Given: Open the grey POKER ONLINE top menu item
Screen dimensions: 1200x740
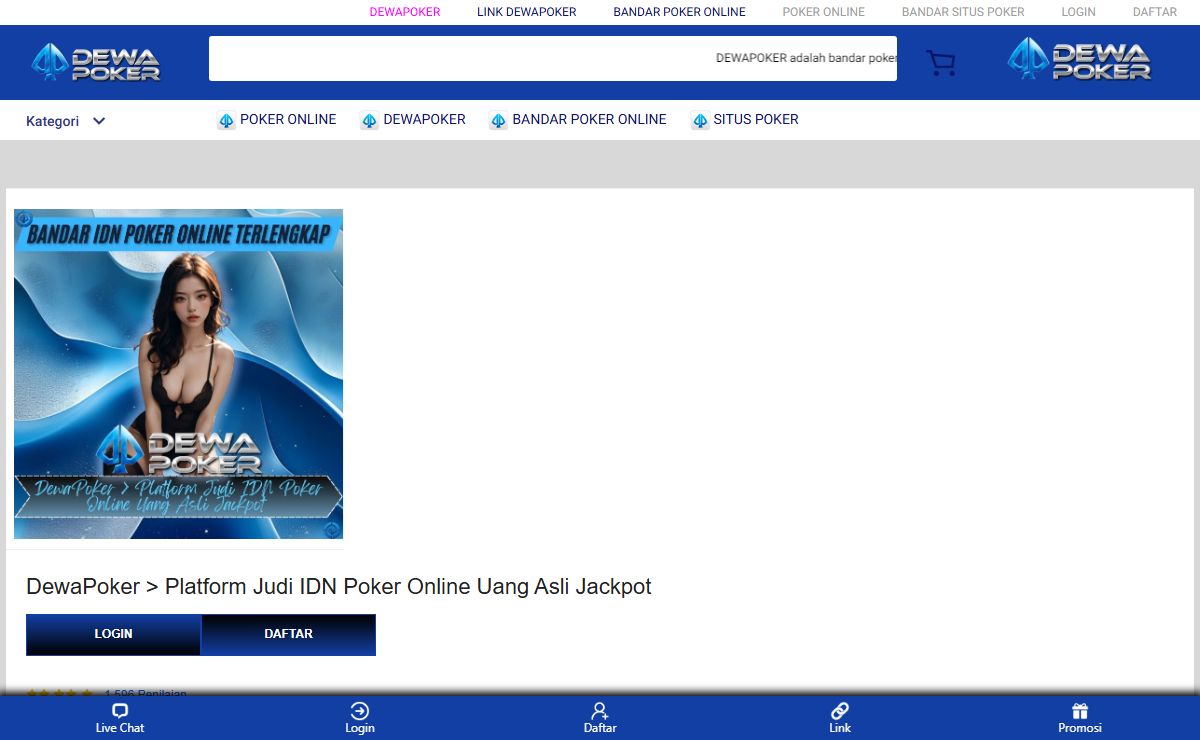Looking at the screenshot, I should (824, 12).
